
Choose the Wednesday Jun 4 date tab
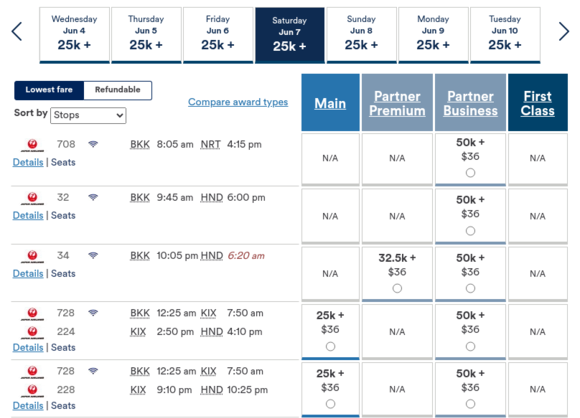[74, 35]
